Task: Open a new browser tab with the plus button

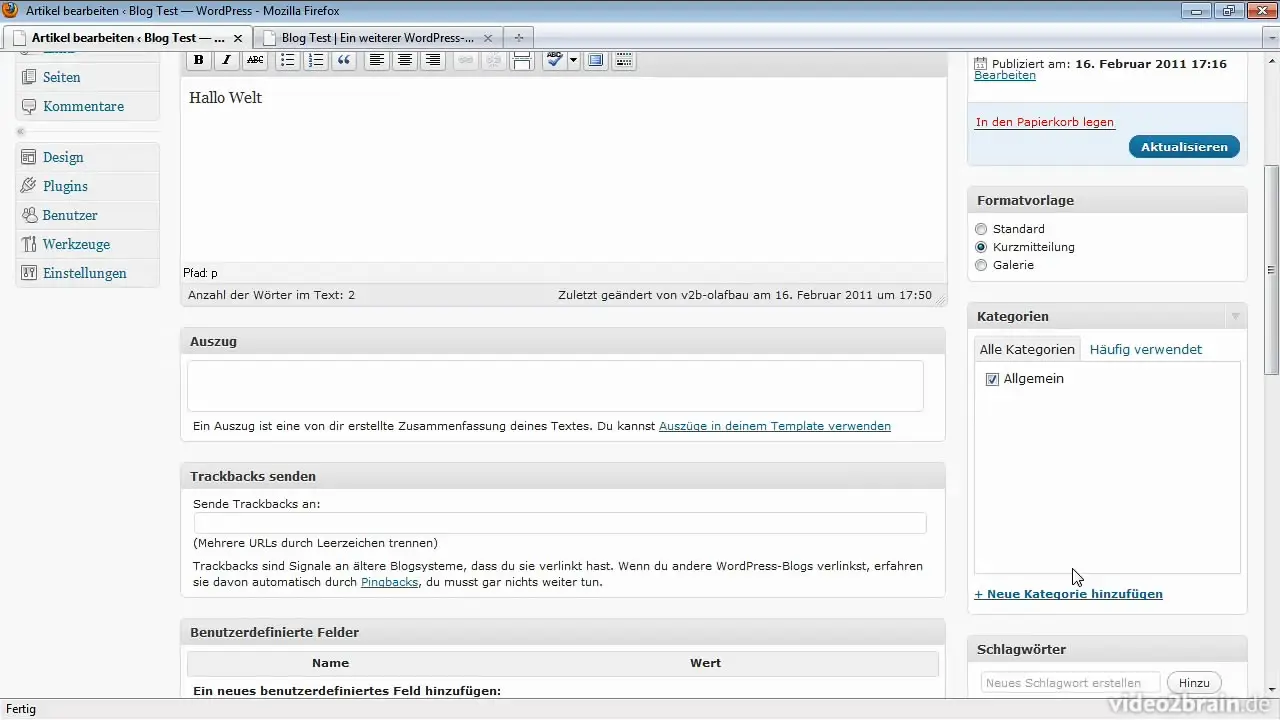Action: (x=518, y=38)
